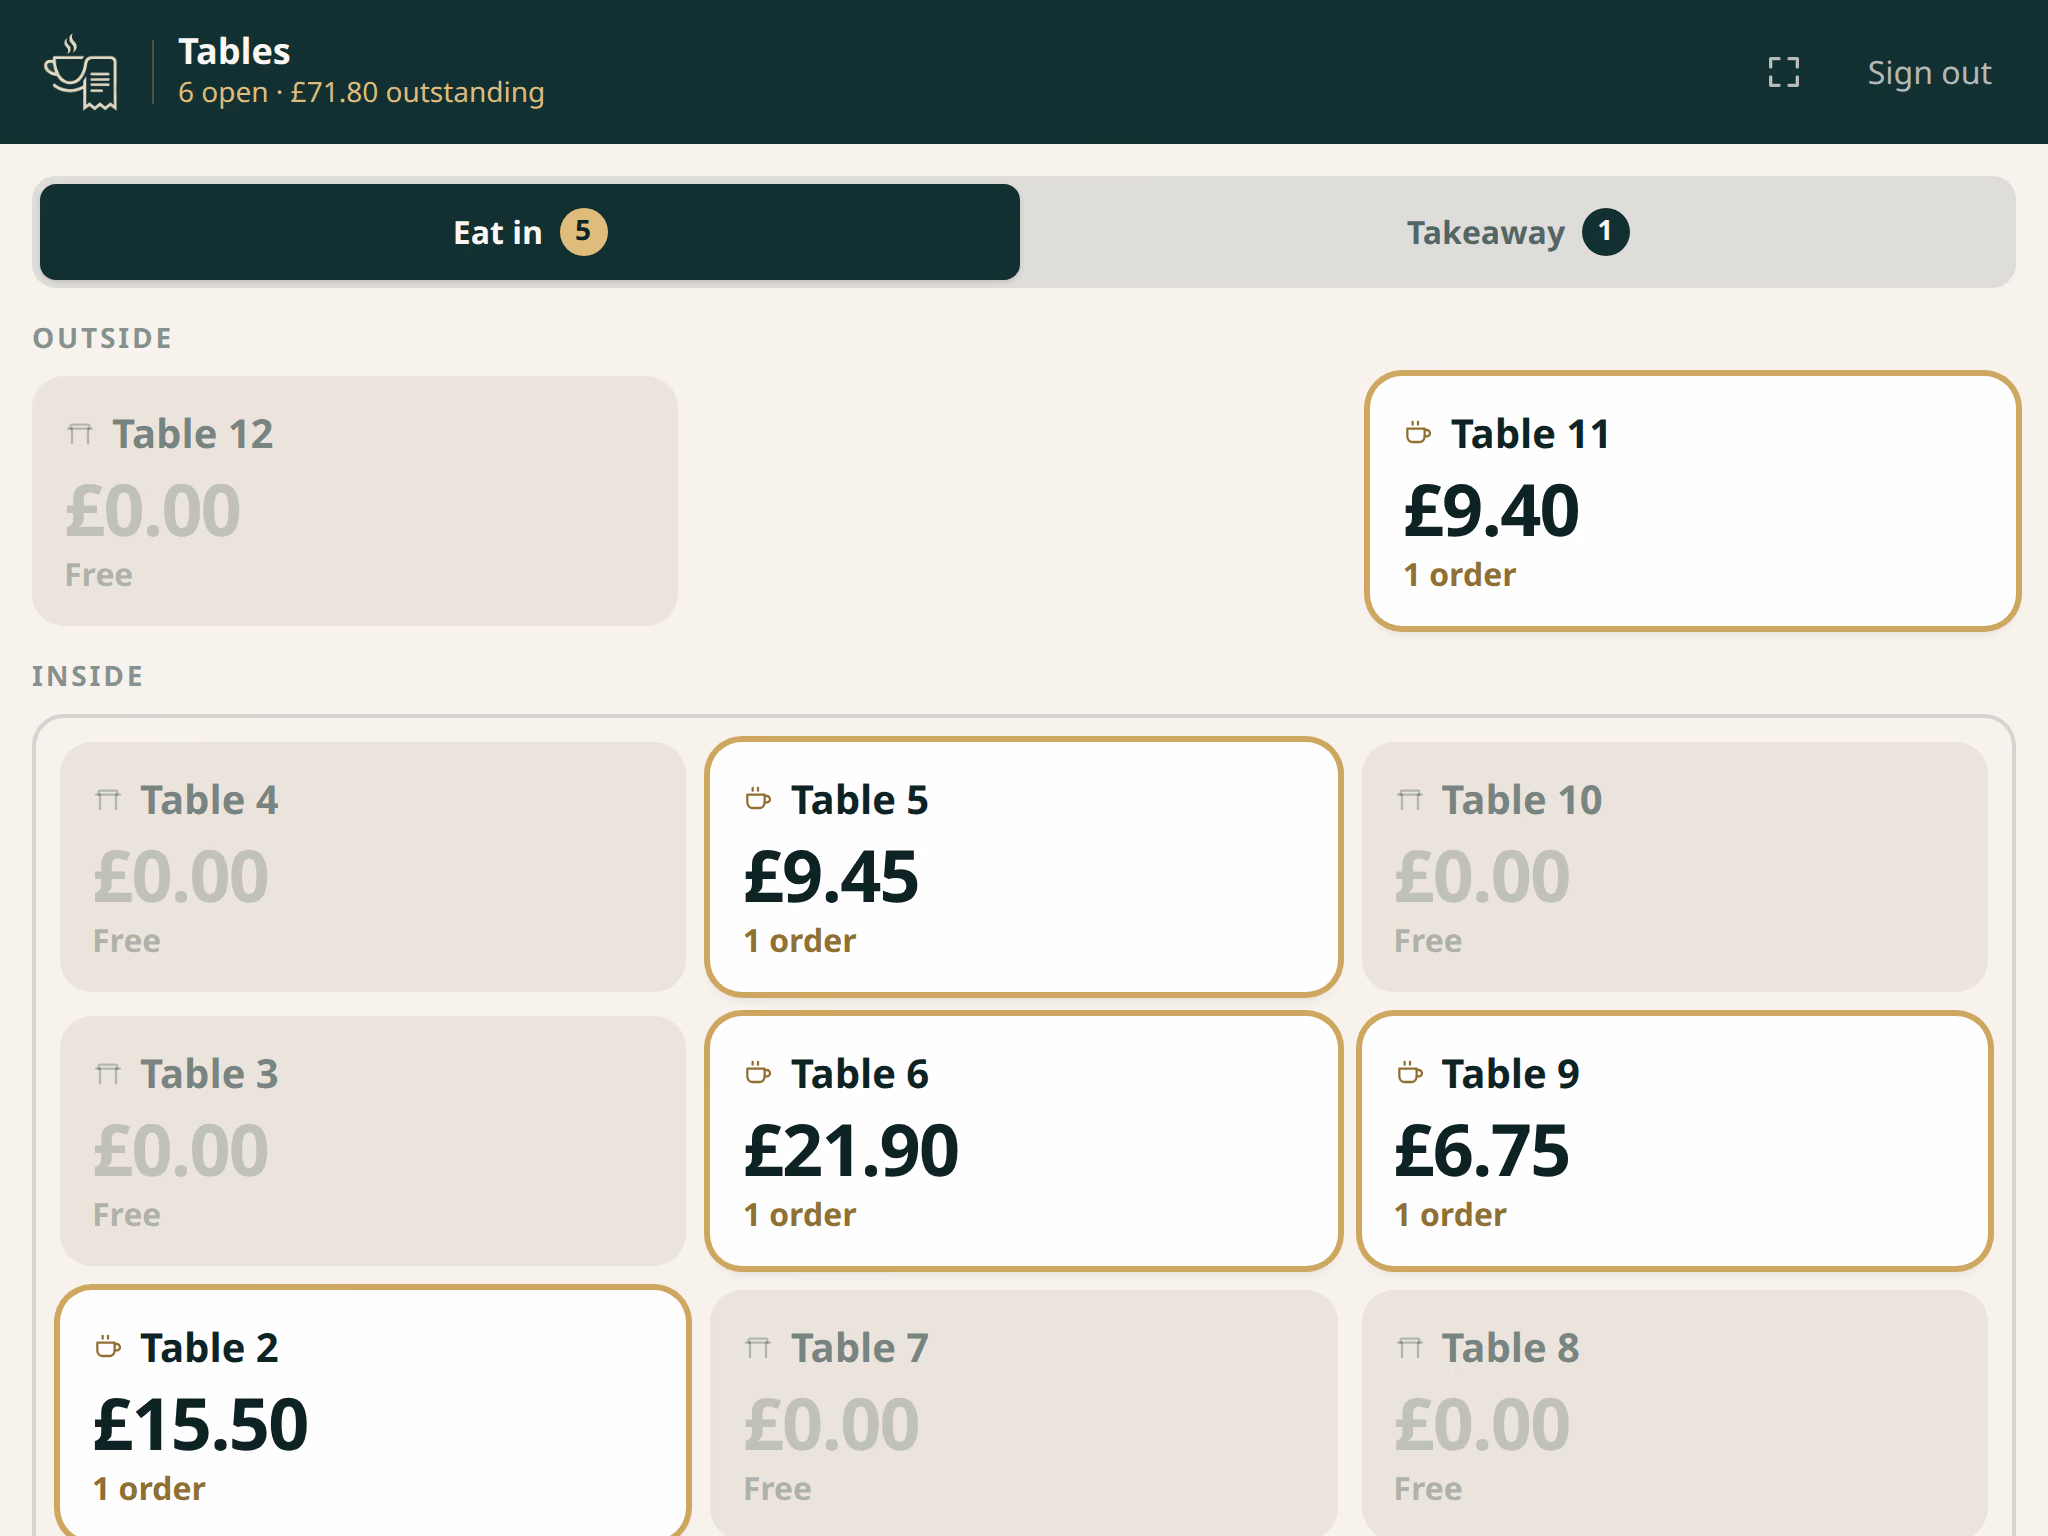Click the Takeaway count badge

point(1605,232)
